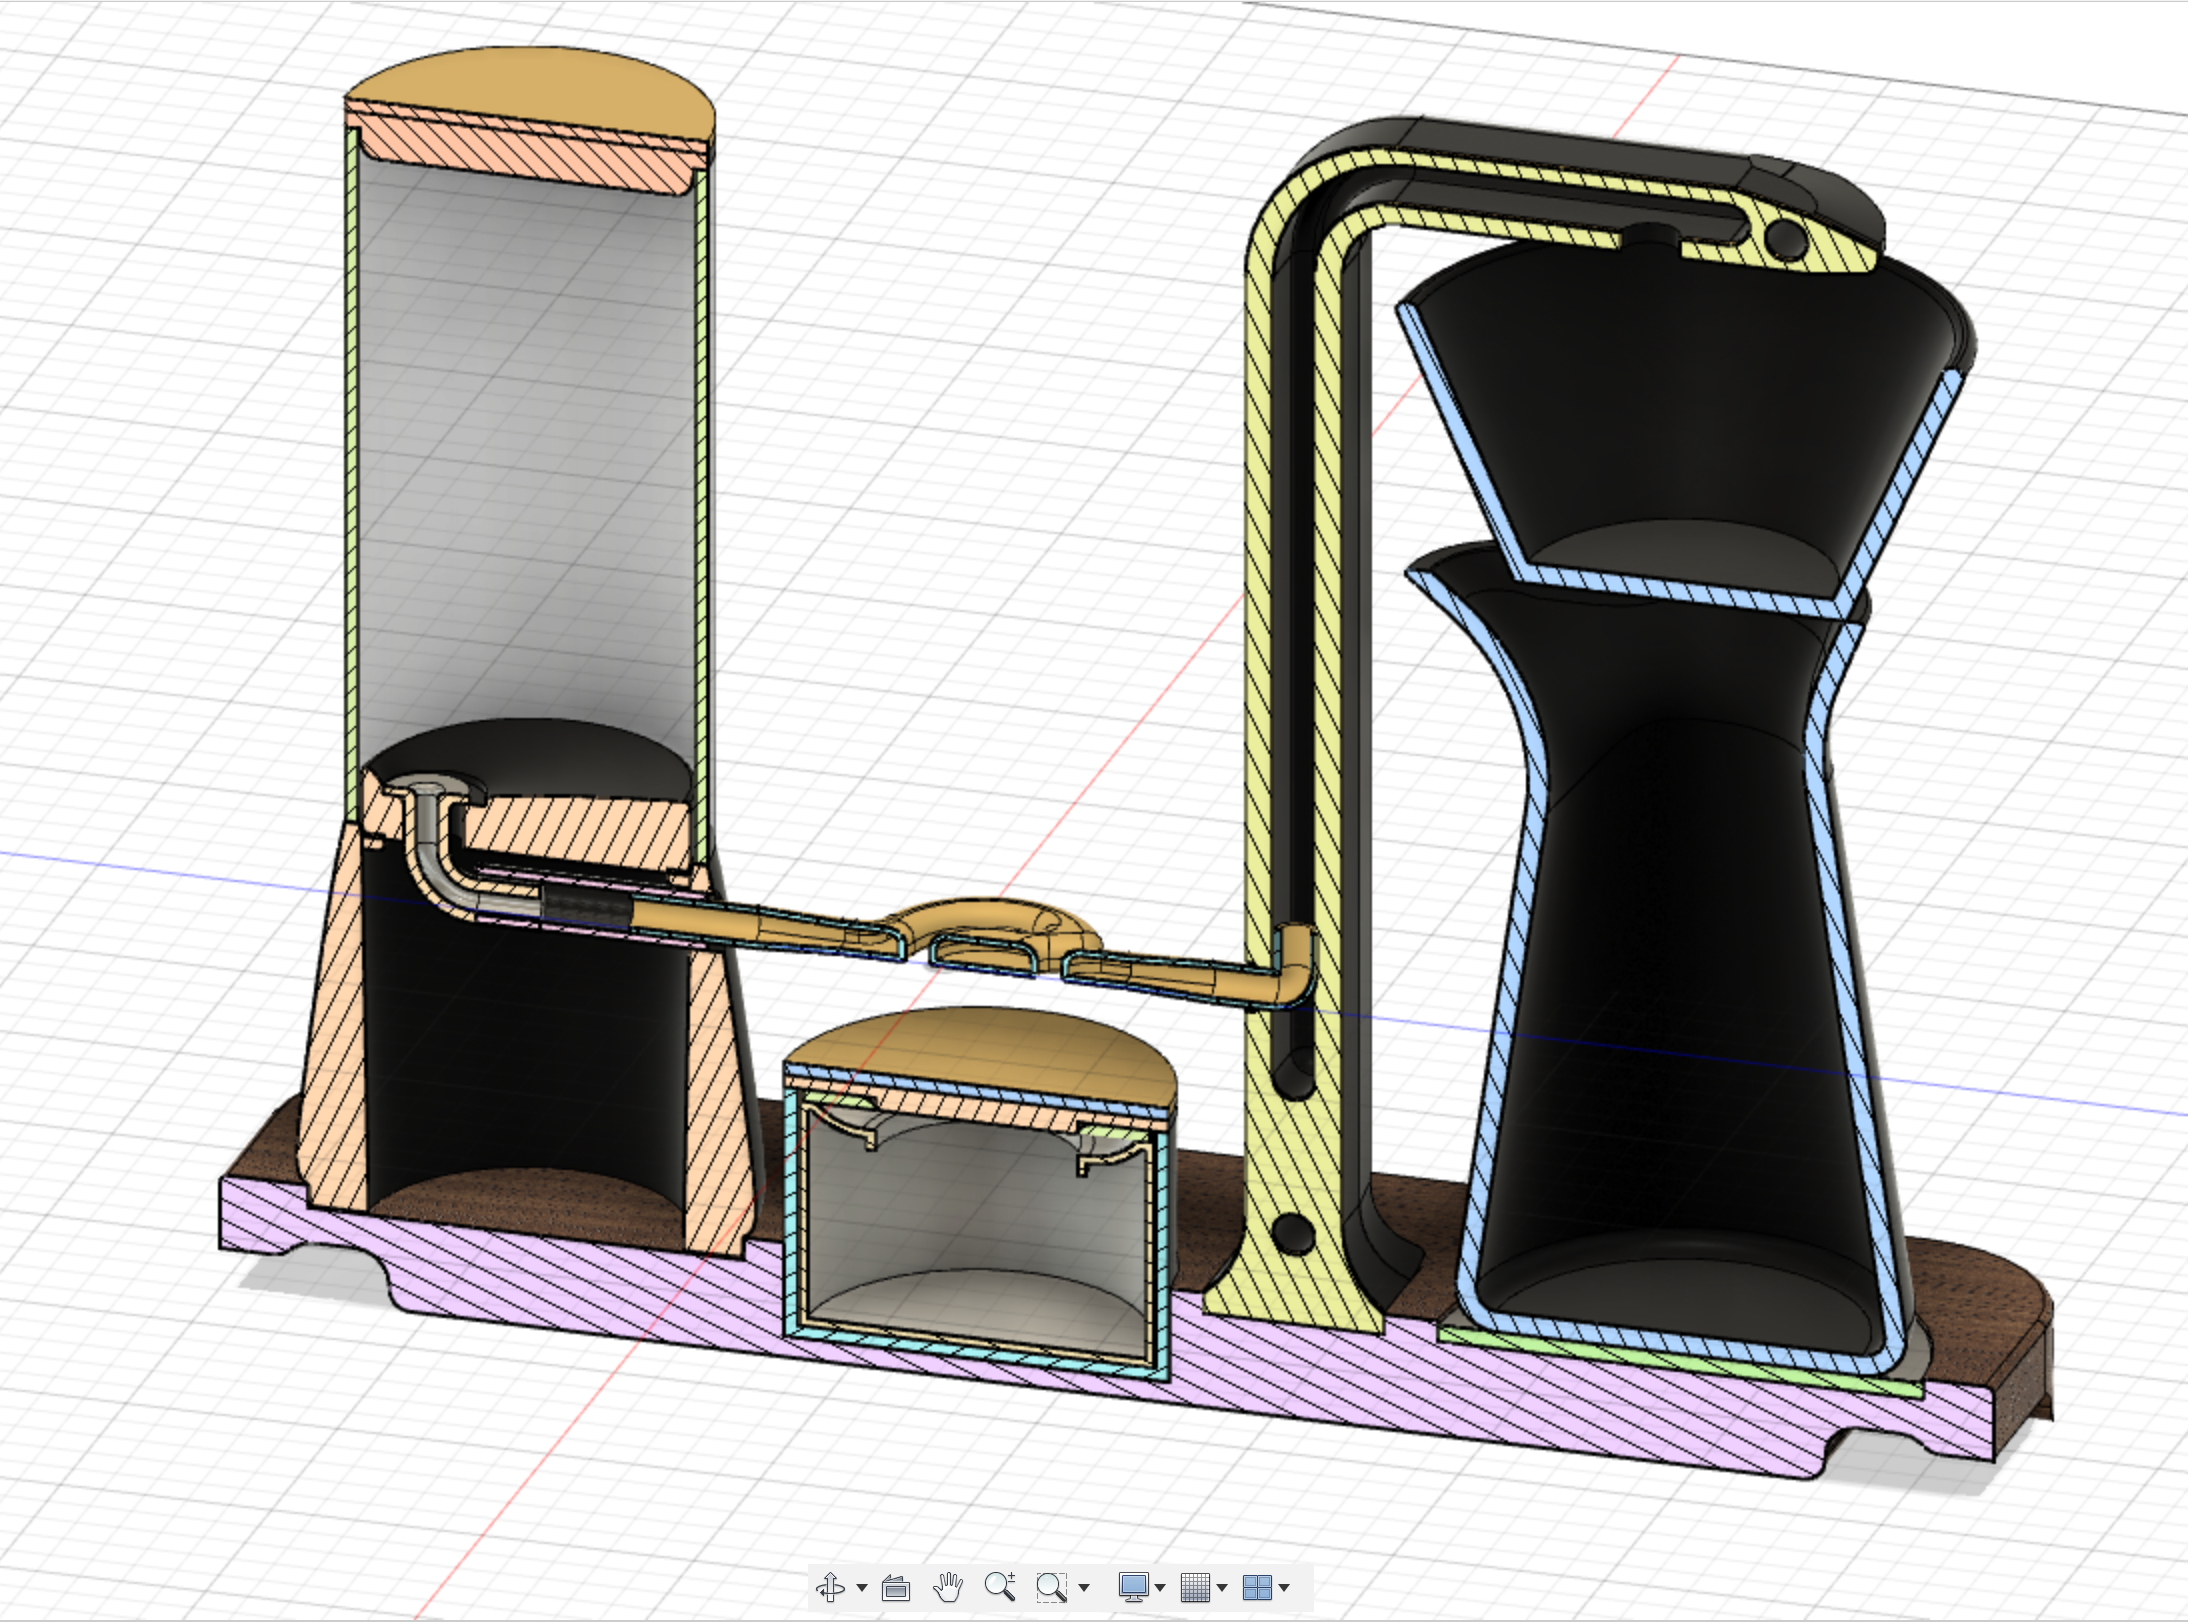The width and height of the screenshot is (2188, 1622).
Task: Open Grid and Snaps icon
Action: coord(1195,1587)
